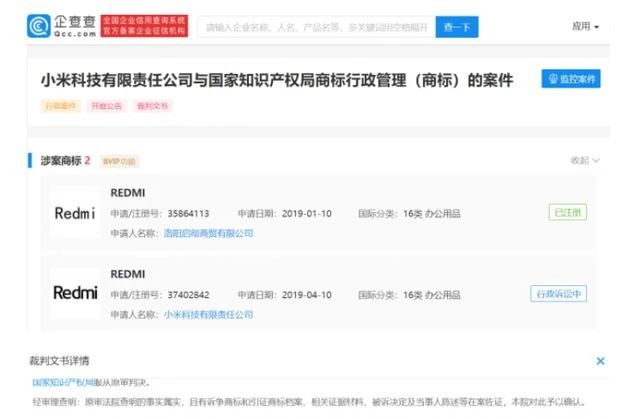Open the 应用 dropdown menu
The width and height of the screenshot is (640, 419).
[x=585, y=27]
